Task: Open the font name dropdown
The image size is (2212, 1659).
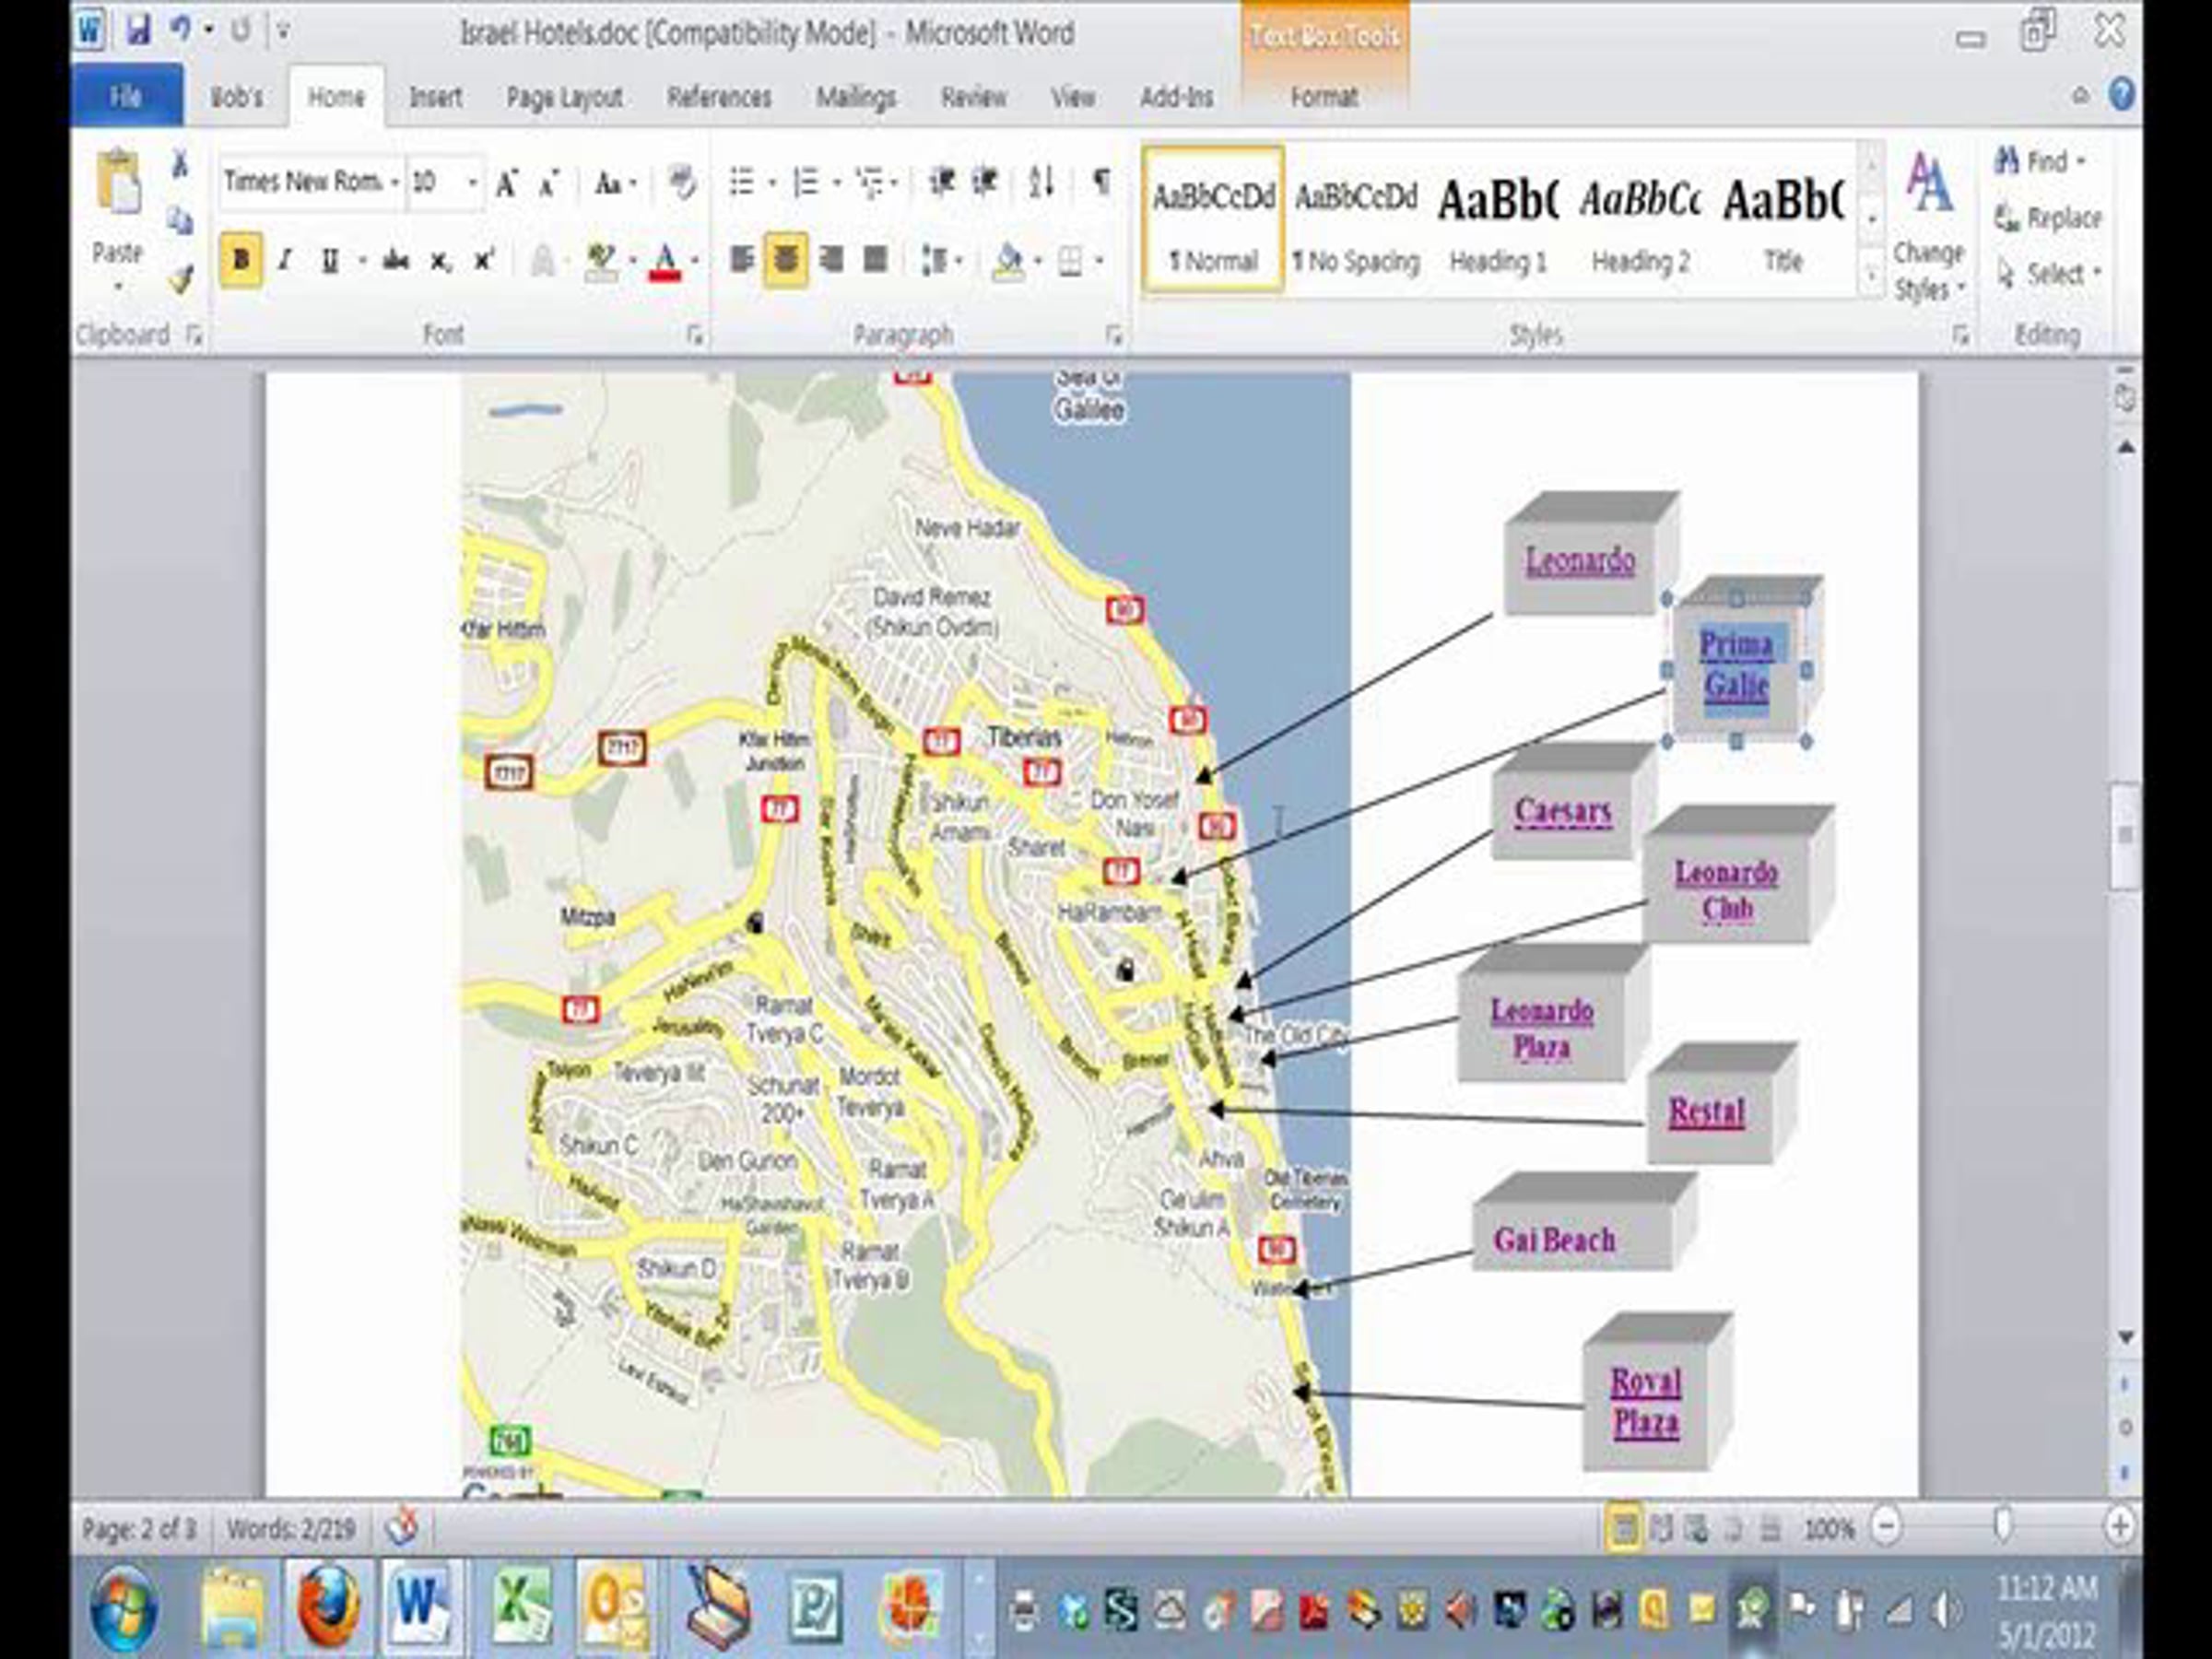Action: [x=395, y=183]
